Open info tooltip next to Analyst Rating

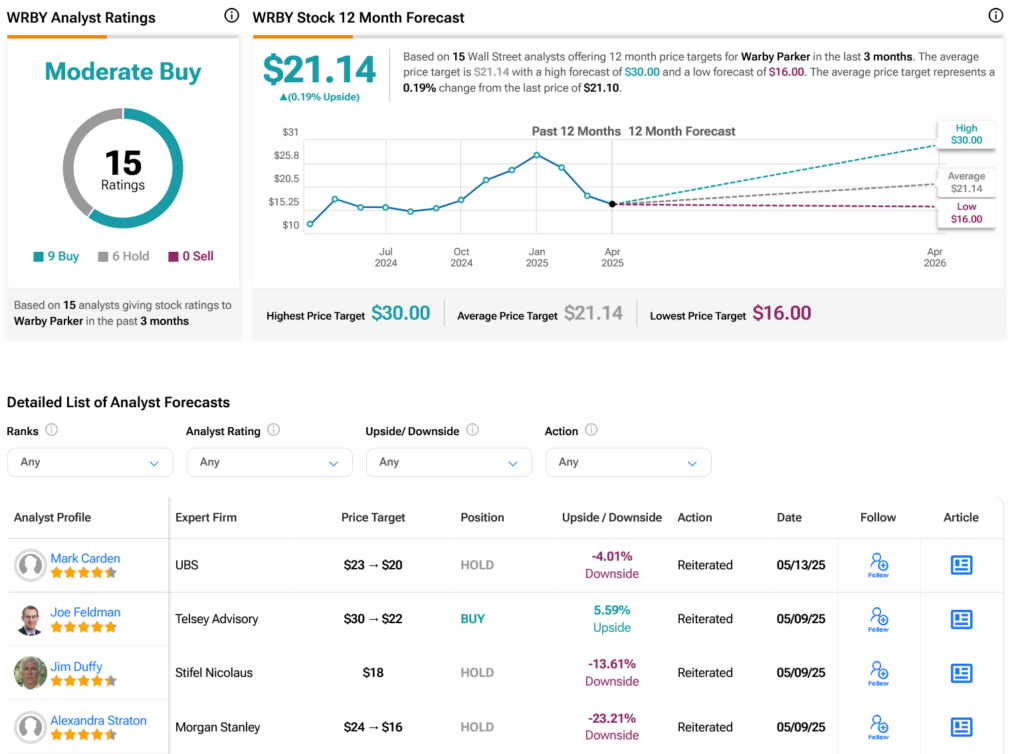274,430
